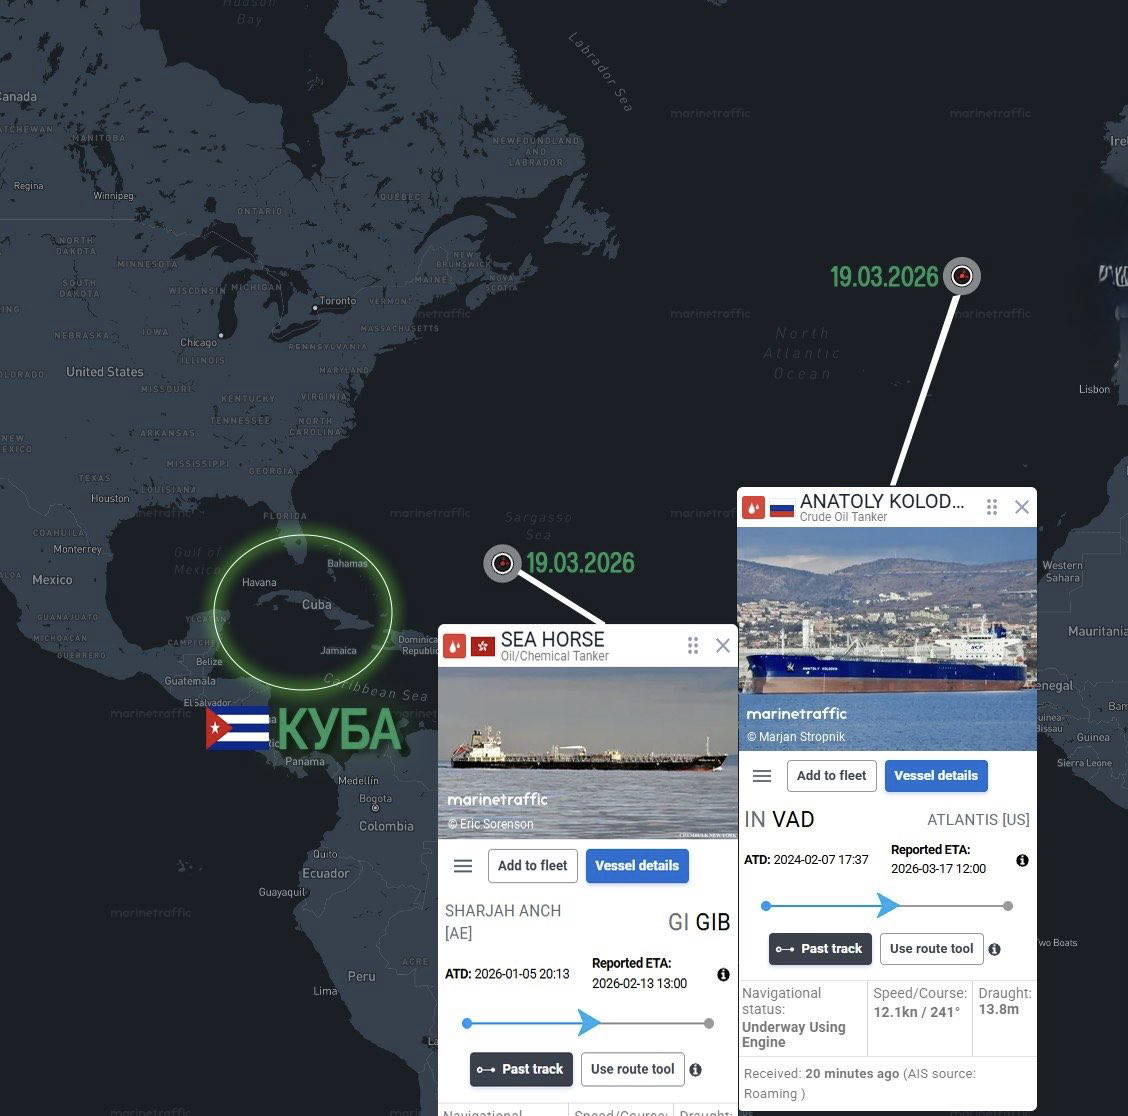1128x1116 pixels.
Task: Click route tool info icon in Anatoly Kolodkin card
Action: 994,949
